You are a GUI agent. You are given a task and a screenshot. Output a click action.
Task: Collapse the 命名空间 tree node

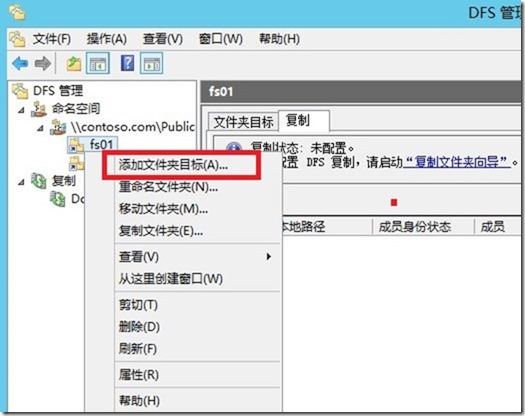click(x=21, y=110)
